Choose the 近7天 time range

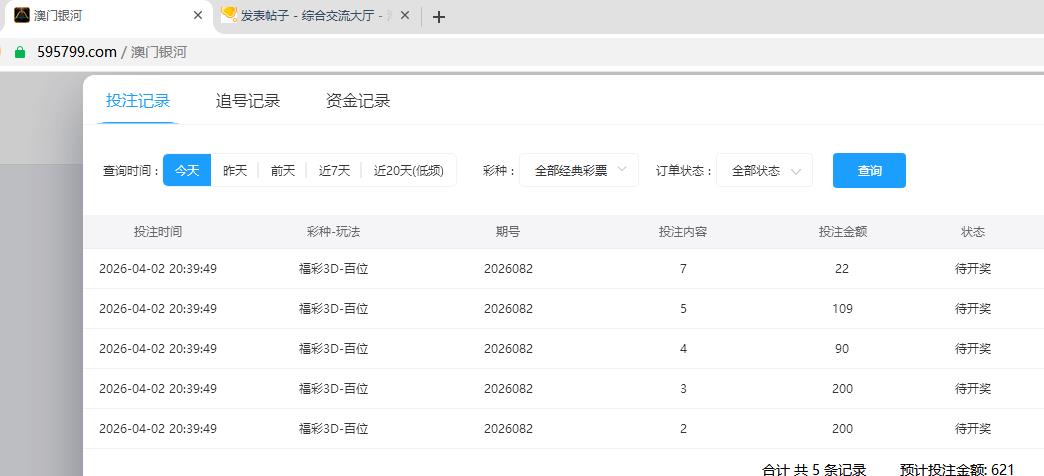point(334,171)
